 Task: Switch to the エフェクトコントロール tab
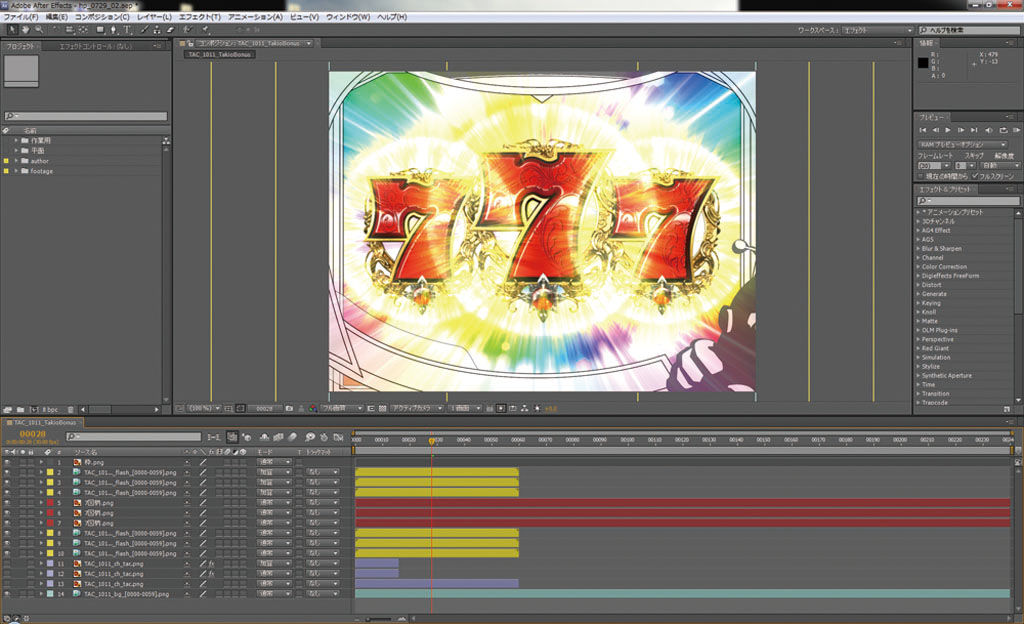95,46
